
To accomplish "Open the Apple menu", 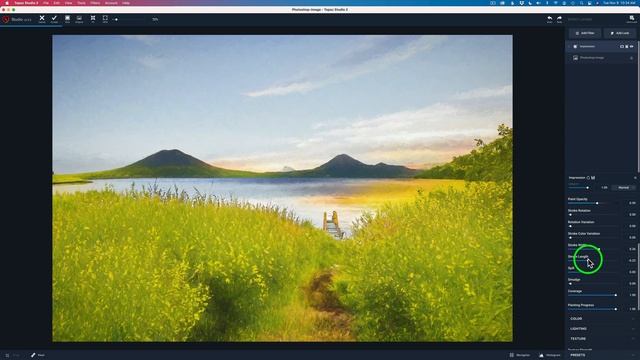I will (7, 3).
